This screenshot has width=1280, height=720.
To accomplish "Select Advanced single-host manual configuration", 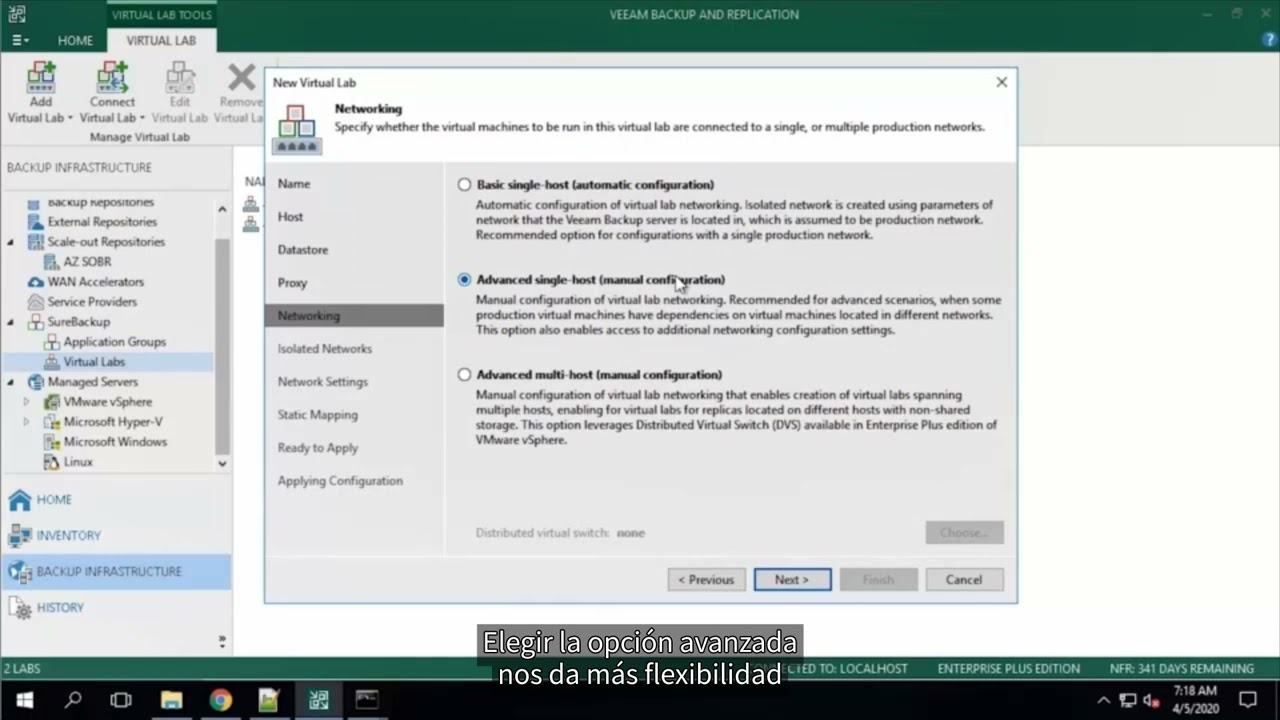I will 464,280.
